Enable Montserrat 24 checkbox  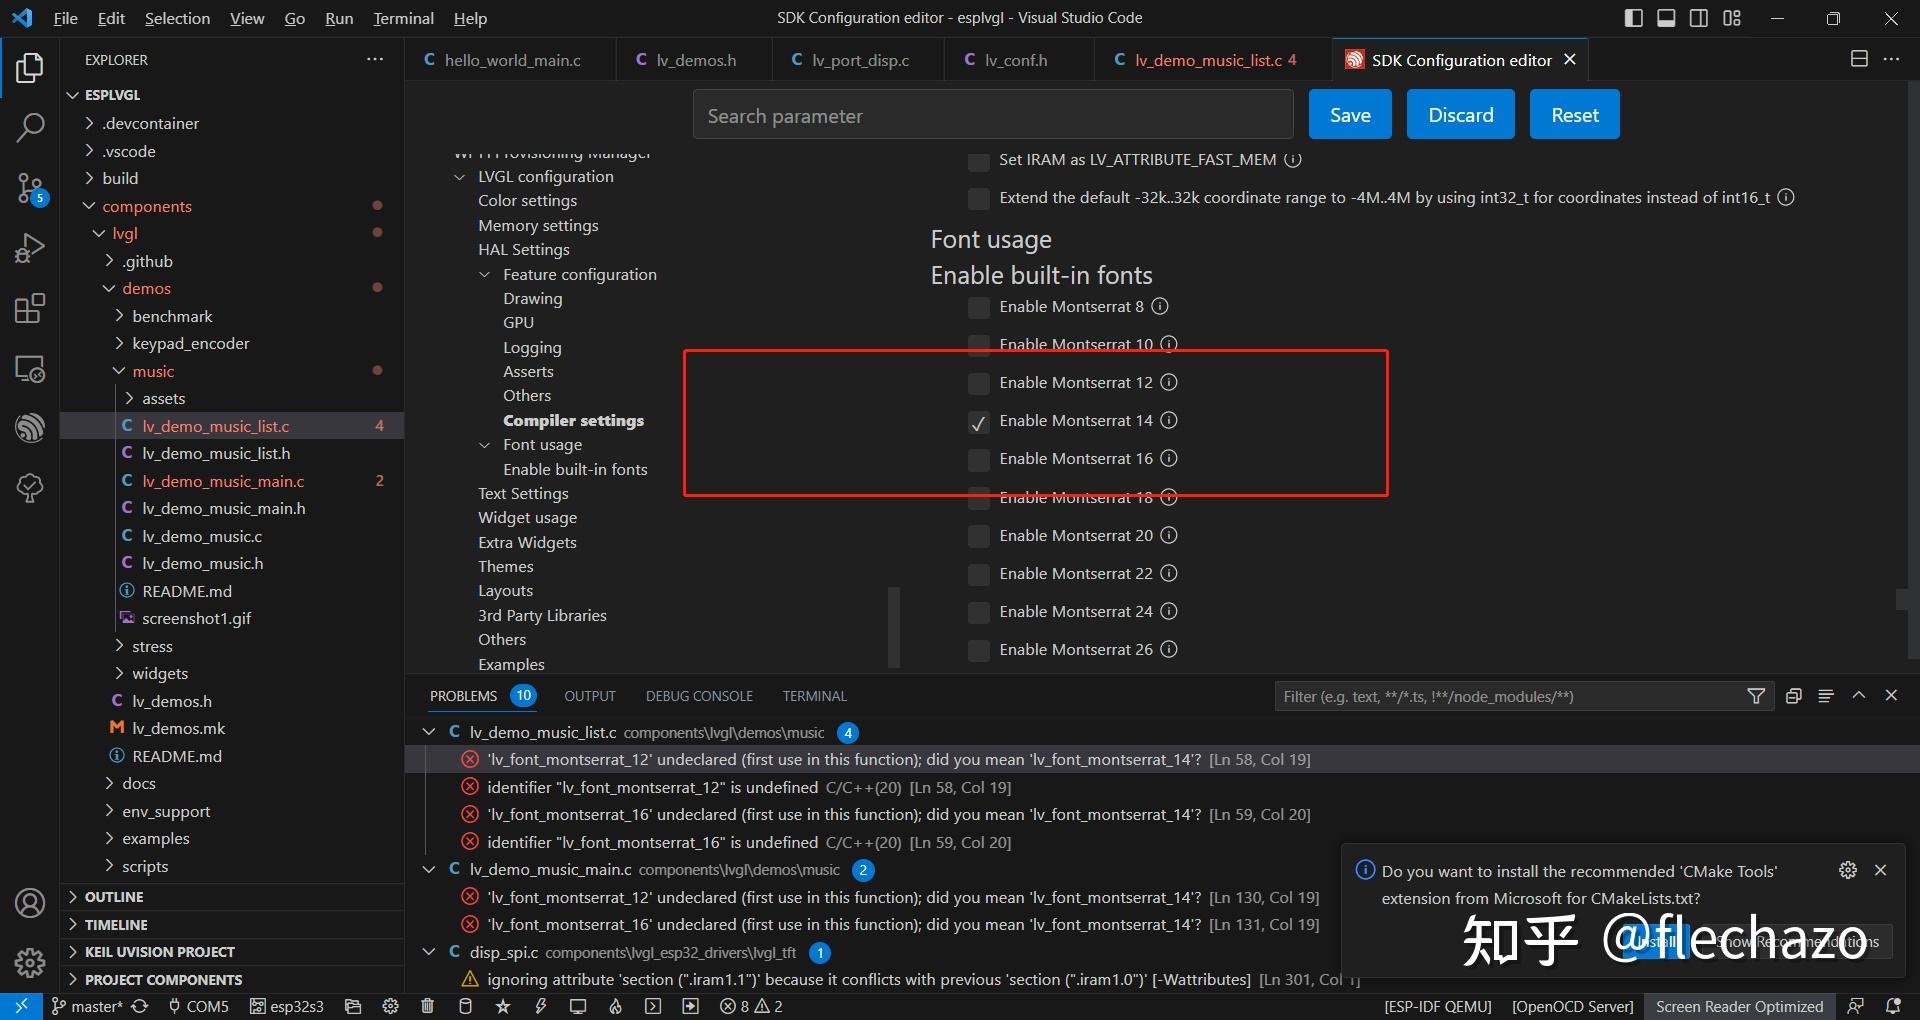(979, 612)
